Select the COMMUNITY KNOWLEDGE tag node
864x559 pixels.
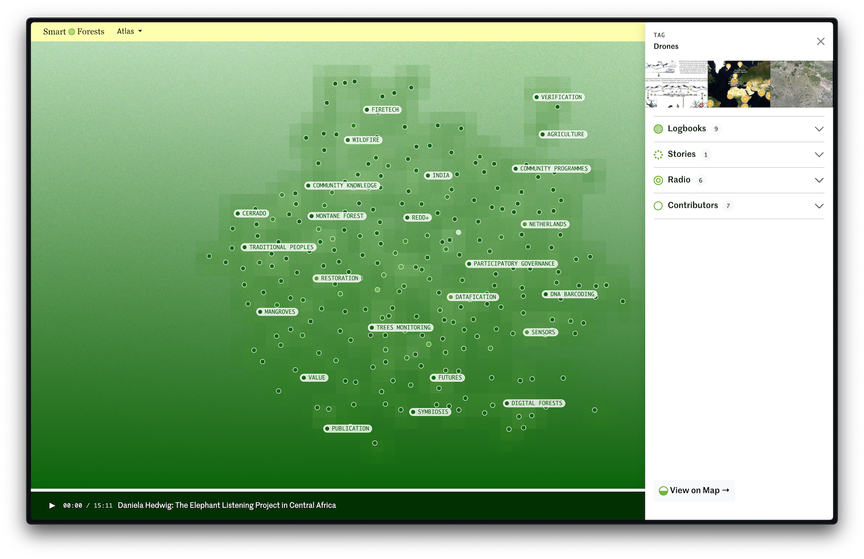pos(342,186)
